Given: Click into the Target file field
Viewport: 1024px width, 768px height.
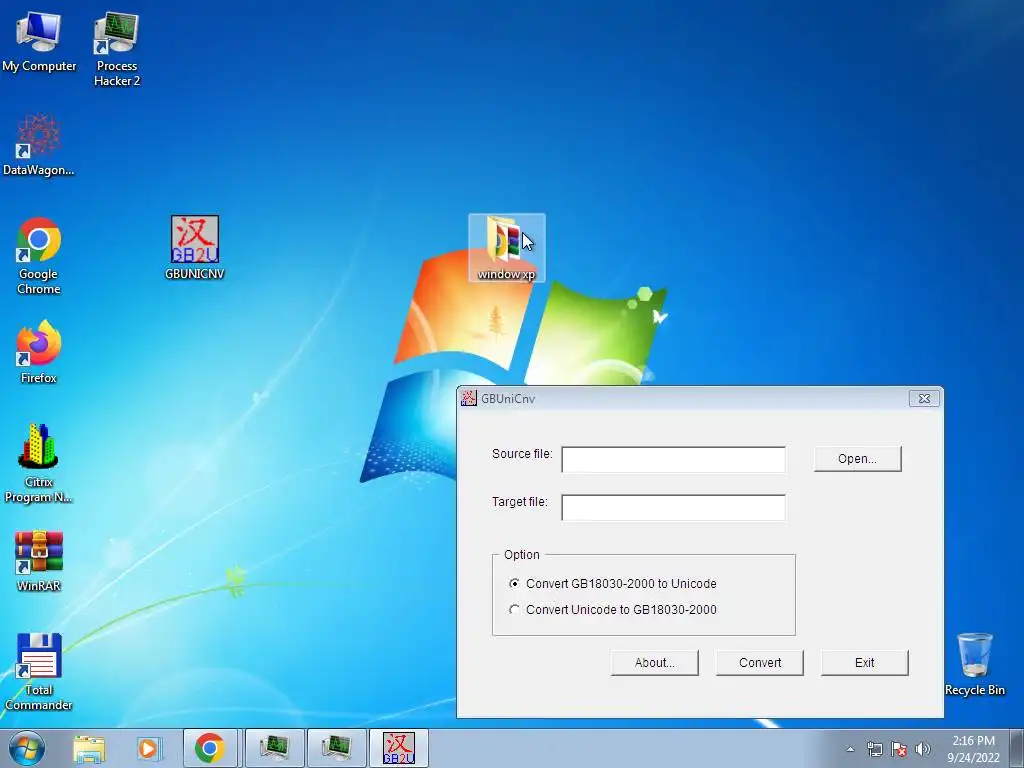Looking at the screenshot, I should (673, 507).
